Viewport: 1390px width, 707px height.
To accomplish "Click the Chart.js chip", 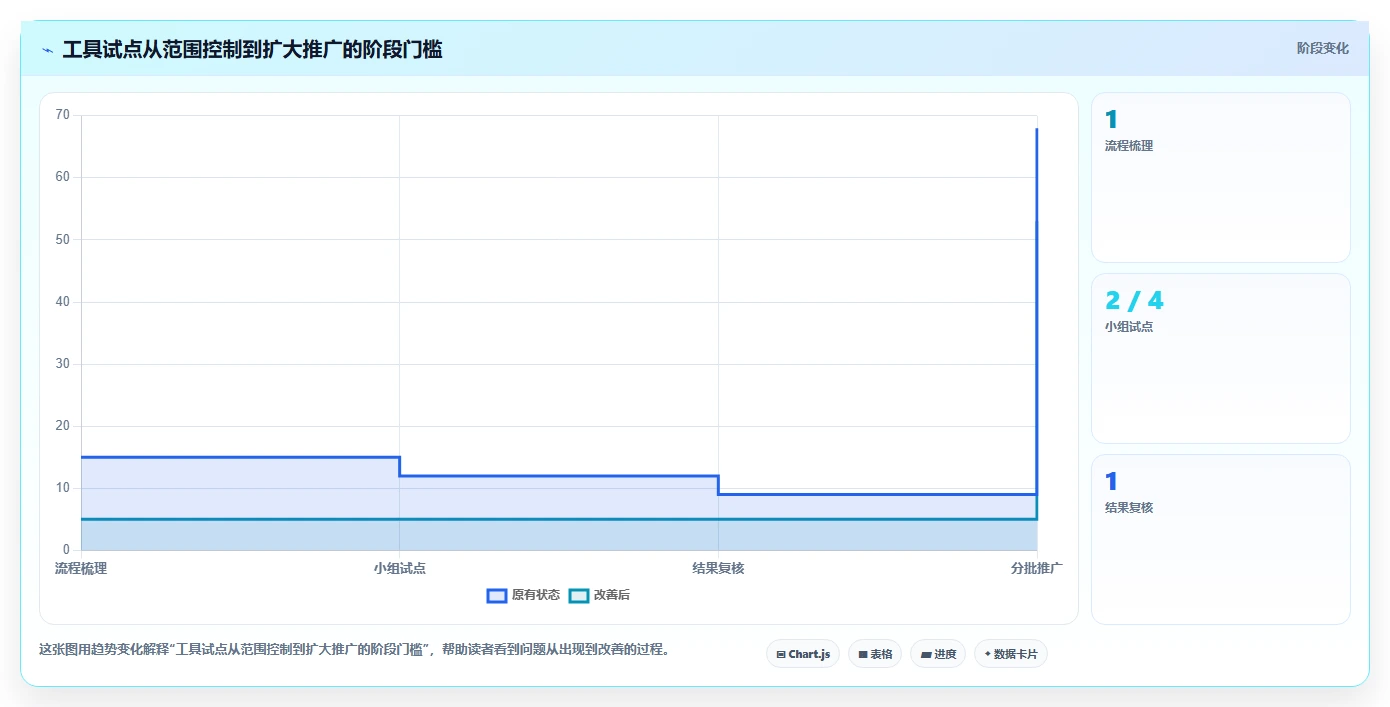I will coord(803,654).
